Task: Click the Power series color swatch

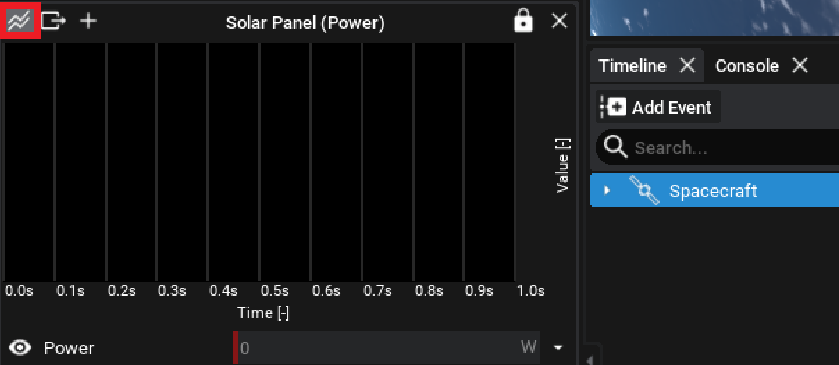Action: click(235, 348)
